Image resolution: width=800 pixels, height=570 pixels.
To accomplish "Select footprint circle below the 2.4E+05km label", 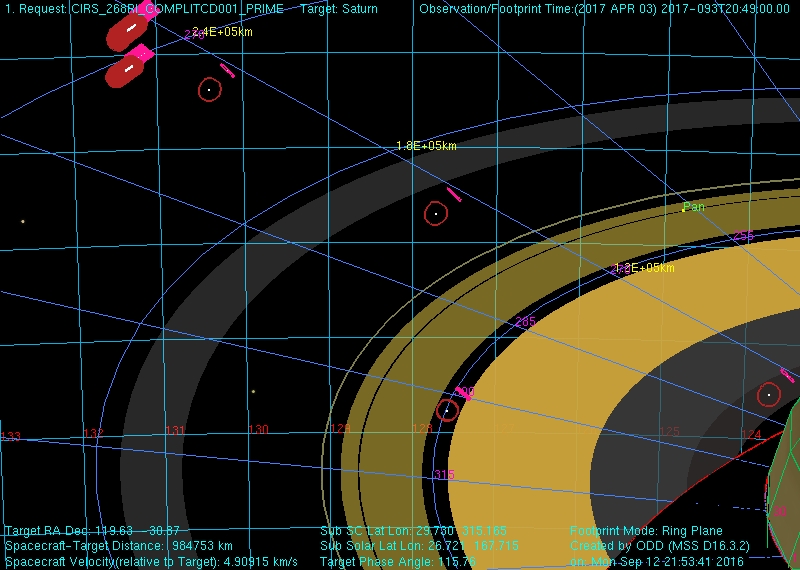I will [x=209, y=90].
